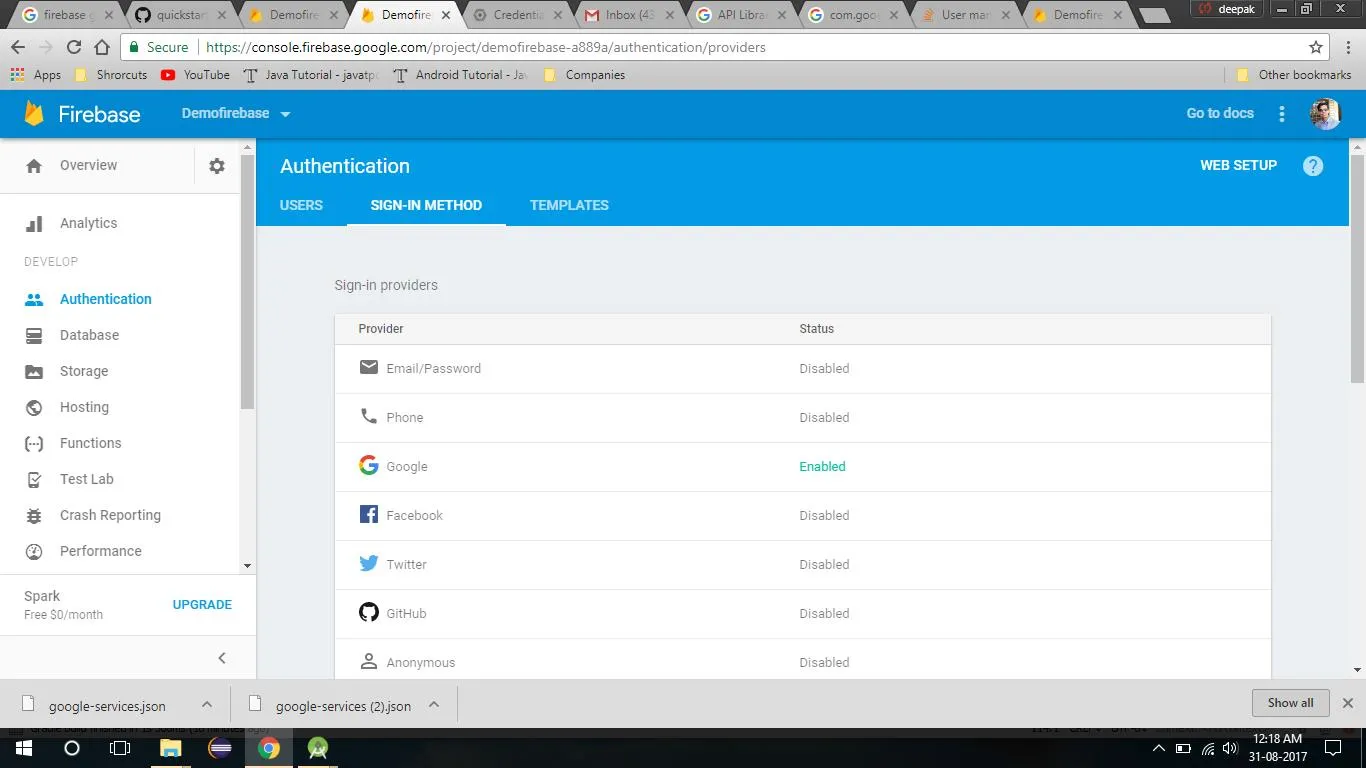
Task: Switch to the quickstart GitHub browser tab
Action: click(x=180, y=15)
